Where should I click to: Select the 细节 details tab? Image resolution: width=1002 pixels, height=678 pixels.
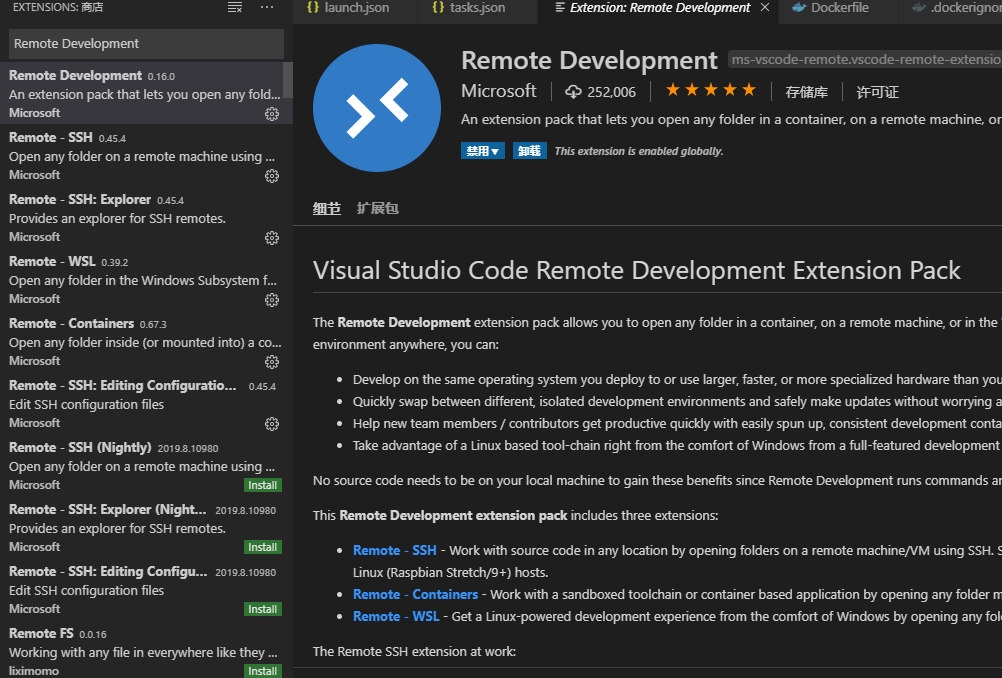click(327, 208)
